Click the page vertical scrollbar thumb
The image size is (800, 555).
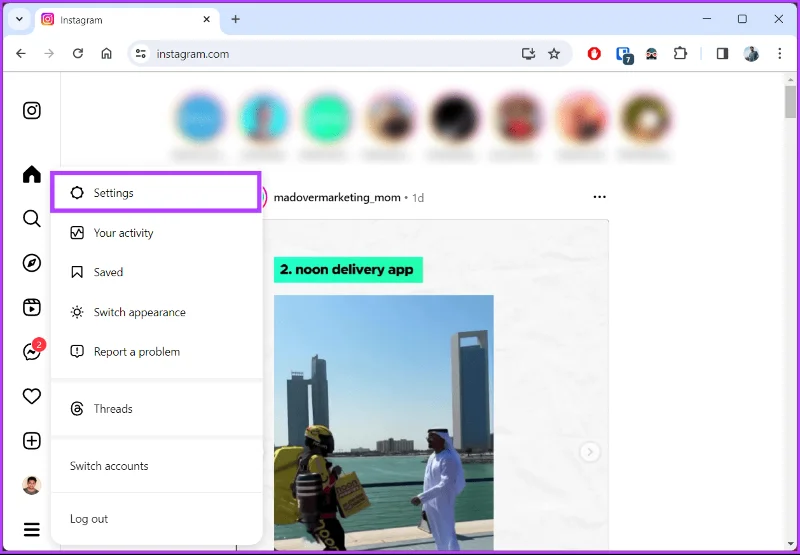point(790,102)
